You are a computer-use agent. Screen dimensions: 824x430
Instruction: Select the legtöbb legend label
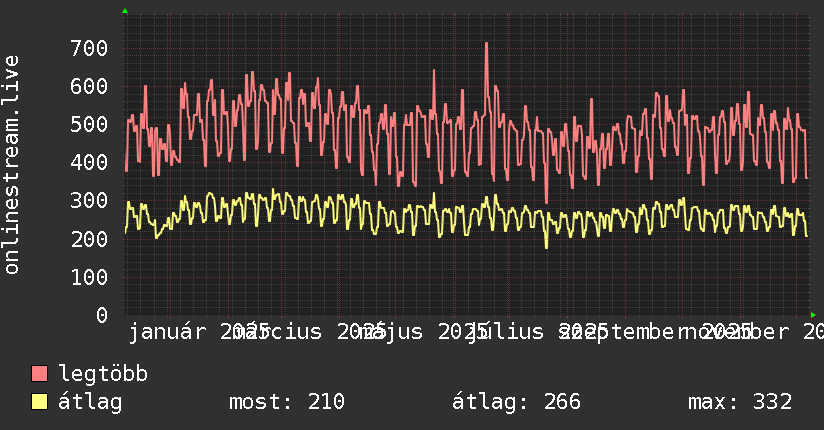tap(103, 374)
